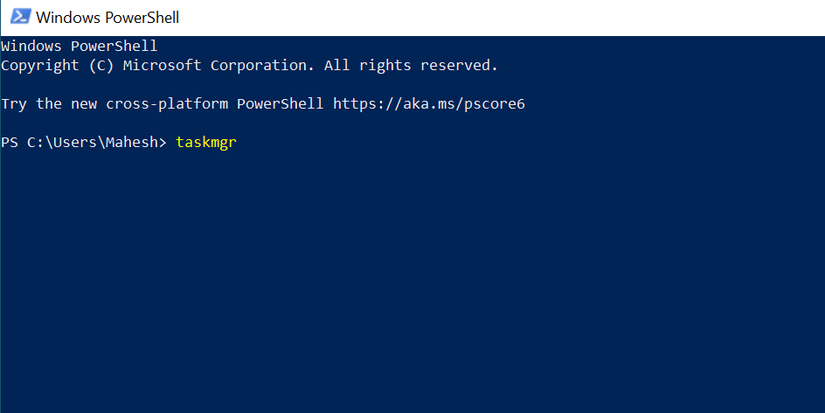Click the "PS" prompt prefix
Screen dimensions: 825x413
click(x=10, y=142)
